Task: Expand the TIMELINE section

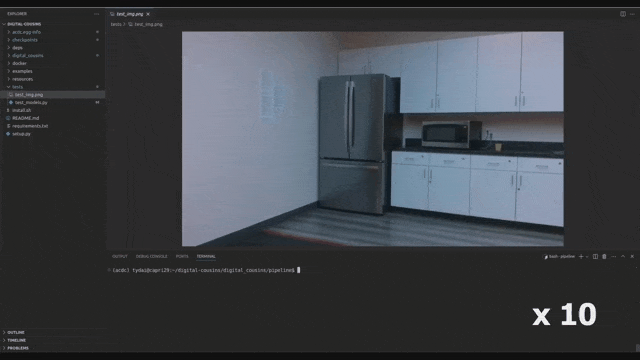Action: [16, 340]
